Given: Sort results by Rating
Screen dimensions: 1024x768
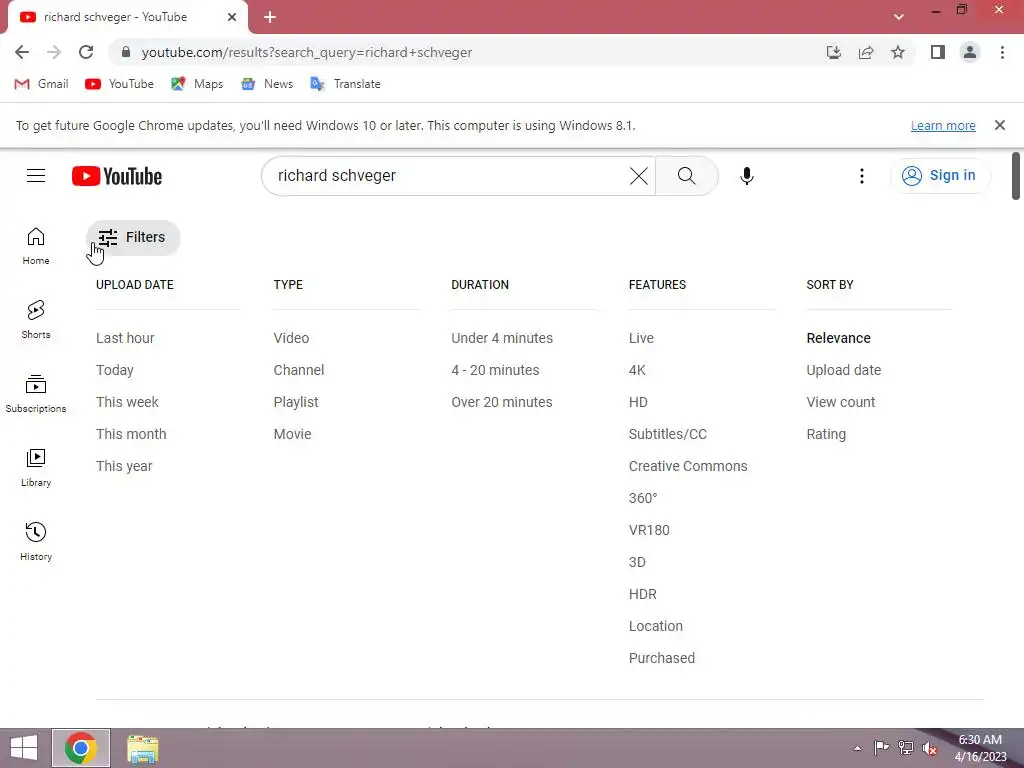Looking at the screenshot, I should tap(826, 434).
